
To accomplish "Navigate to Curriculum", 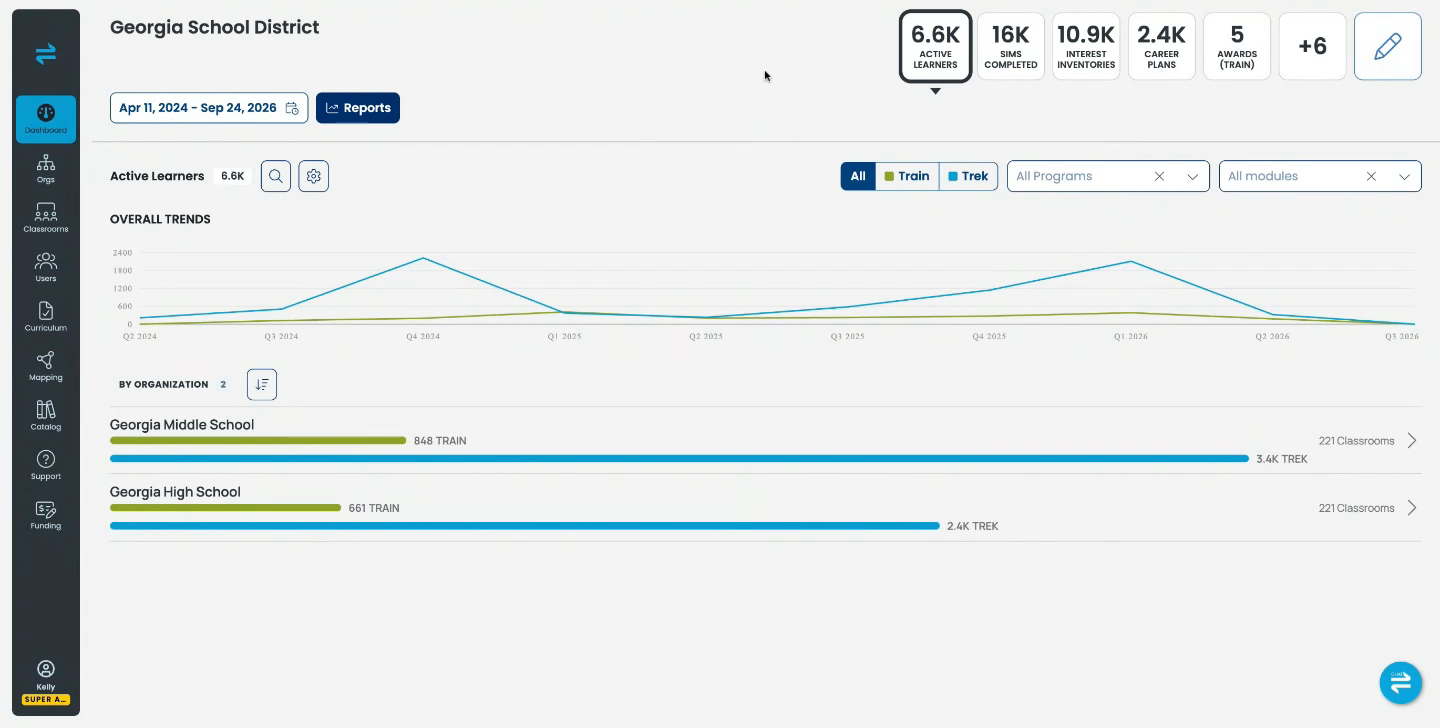I will (x=46, y=317).
